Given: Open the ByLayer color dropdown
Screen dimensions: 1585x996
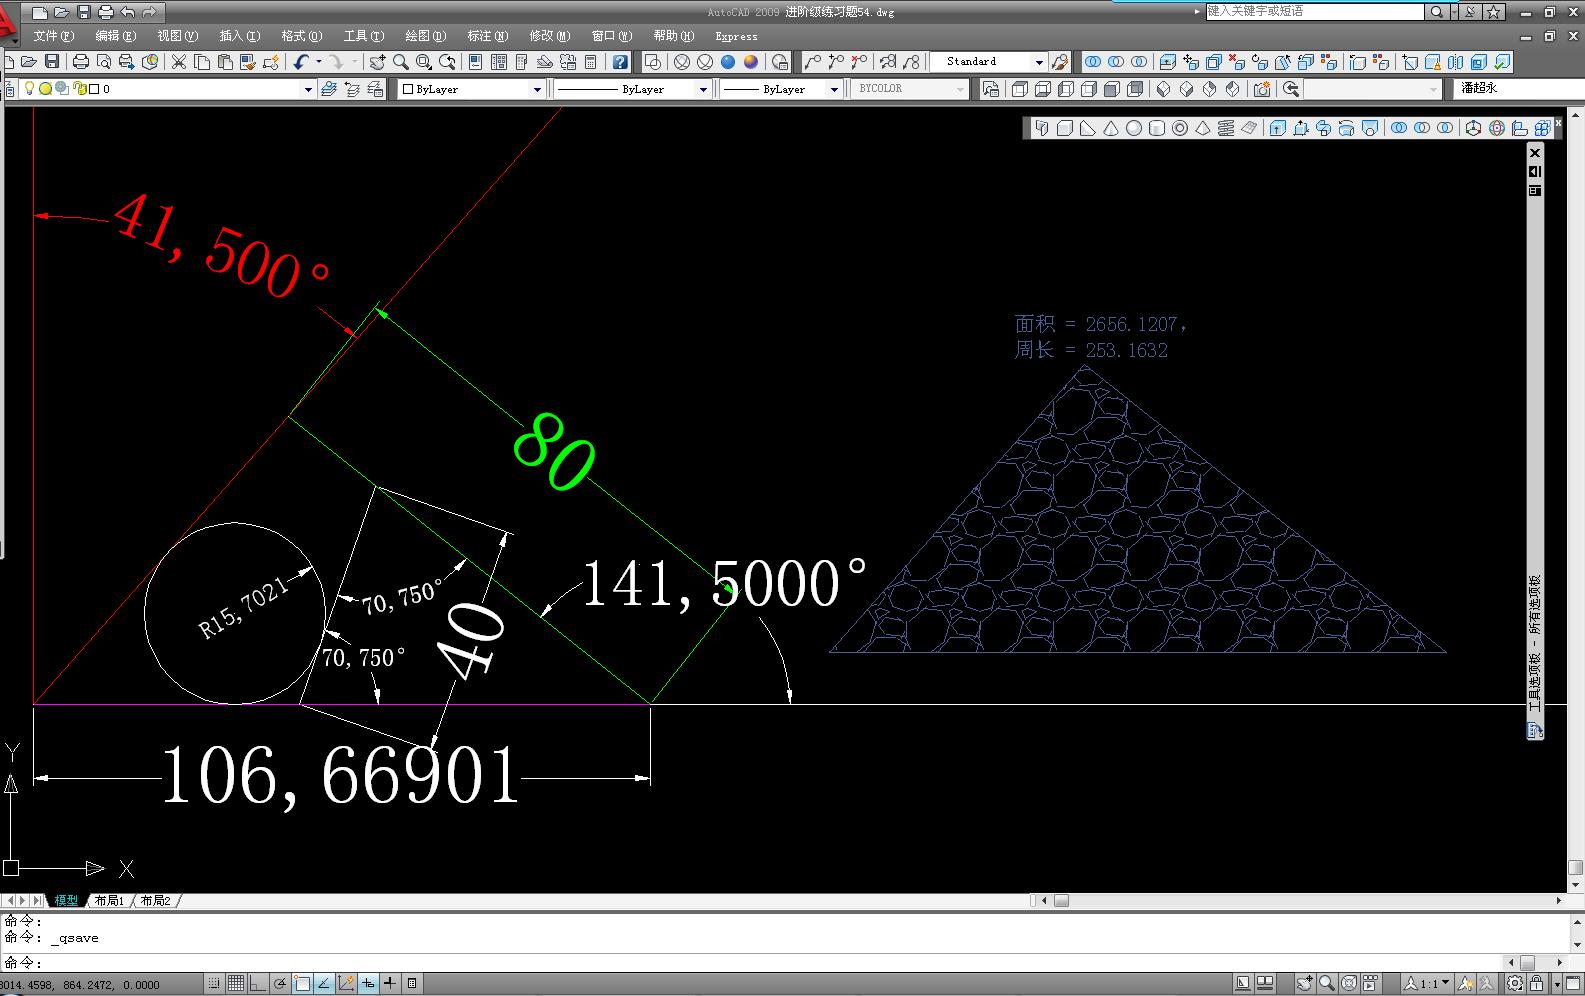Looking at the screenshot, I should [537, 89].
